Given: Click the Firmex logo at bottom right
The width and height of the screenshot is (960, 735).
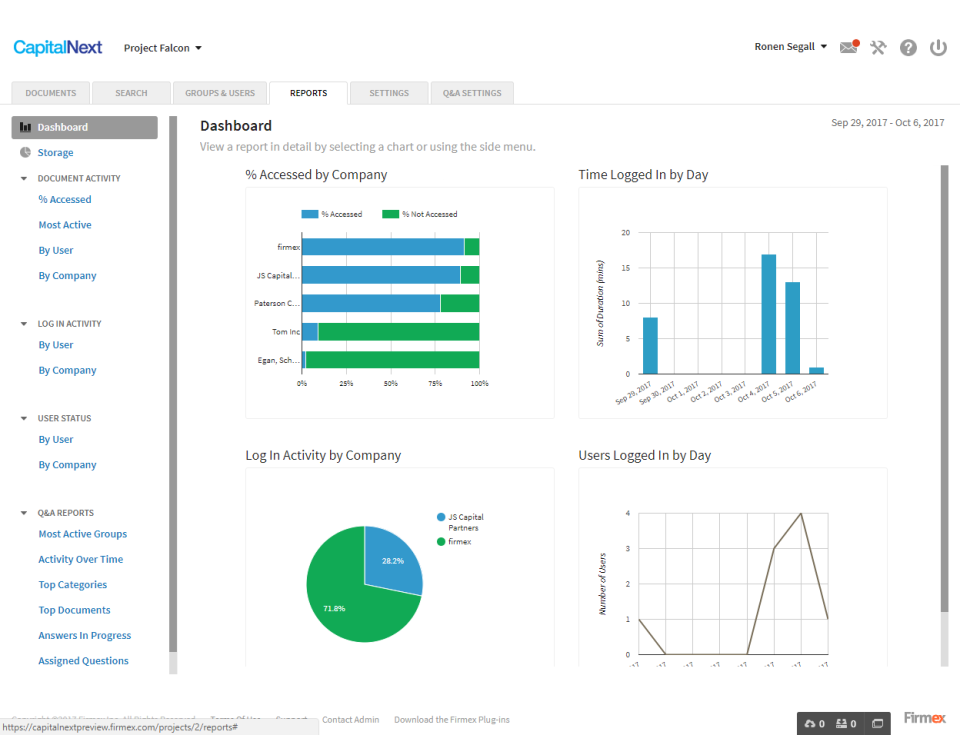Looking at the screenshot, I should pyautogui.click(x=924, y=718).
